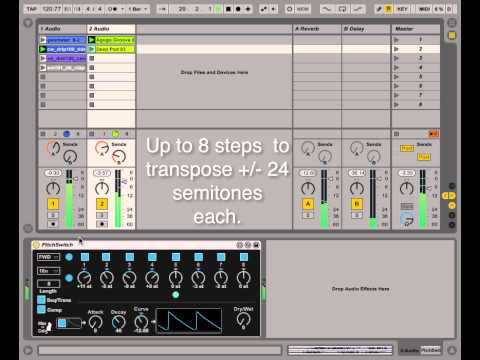
Task: Click track 2 activator button
Action: [x=102, y=204]
